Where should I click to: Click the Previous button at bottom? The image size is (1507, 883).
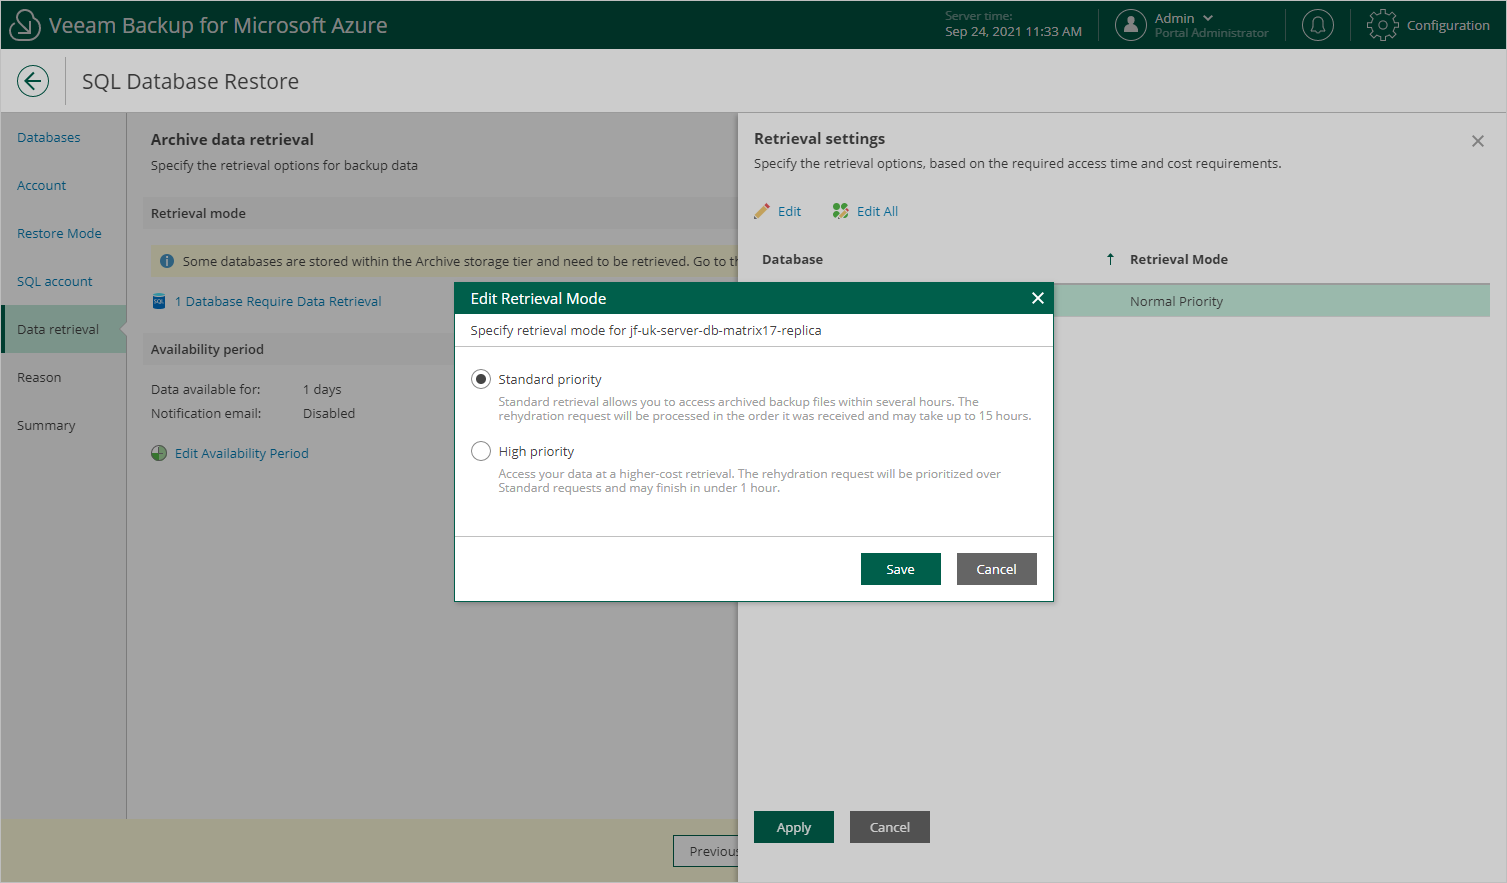pos(706,851)
